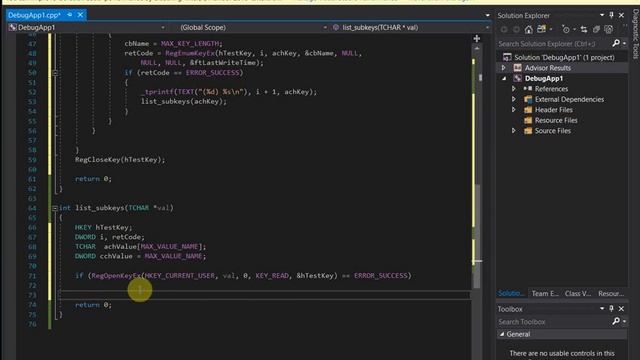Viewport: 640px width, 360px height.
Task: Expand the Source Files folder
Action: point(514,131)
